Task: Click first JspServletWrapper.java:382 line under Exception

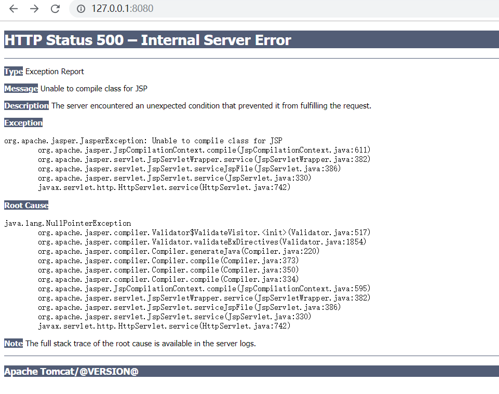Action: pyautogui.click(x=204, y=159)
